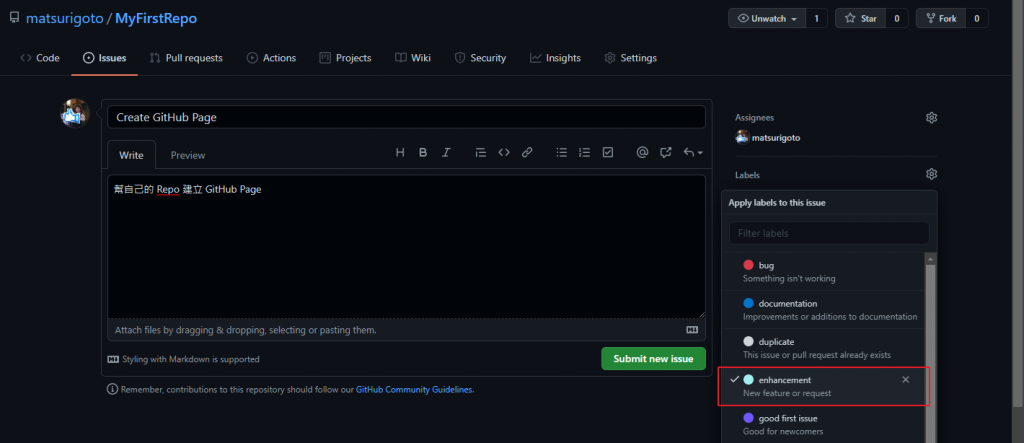The width and height of the screenshot is (1024, 443).
Task: Apply italic text formatting
Action: coord(446,152)
